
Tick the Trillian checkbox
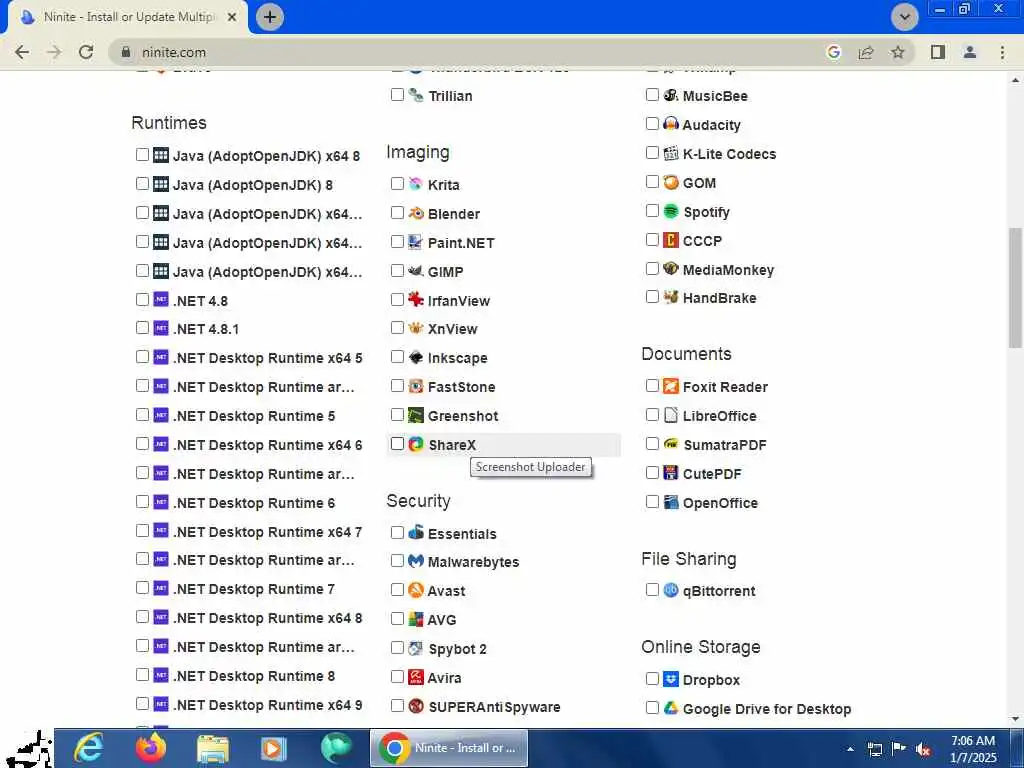(397, 95)
